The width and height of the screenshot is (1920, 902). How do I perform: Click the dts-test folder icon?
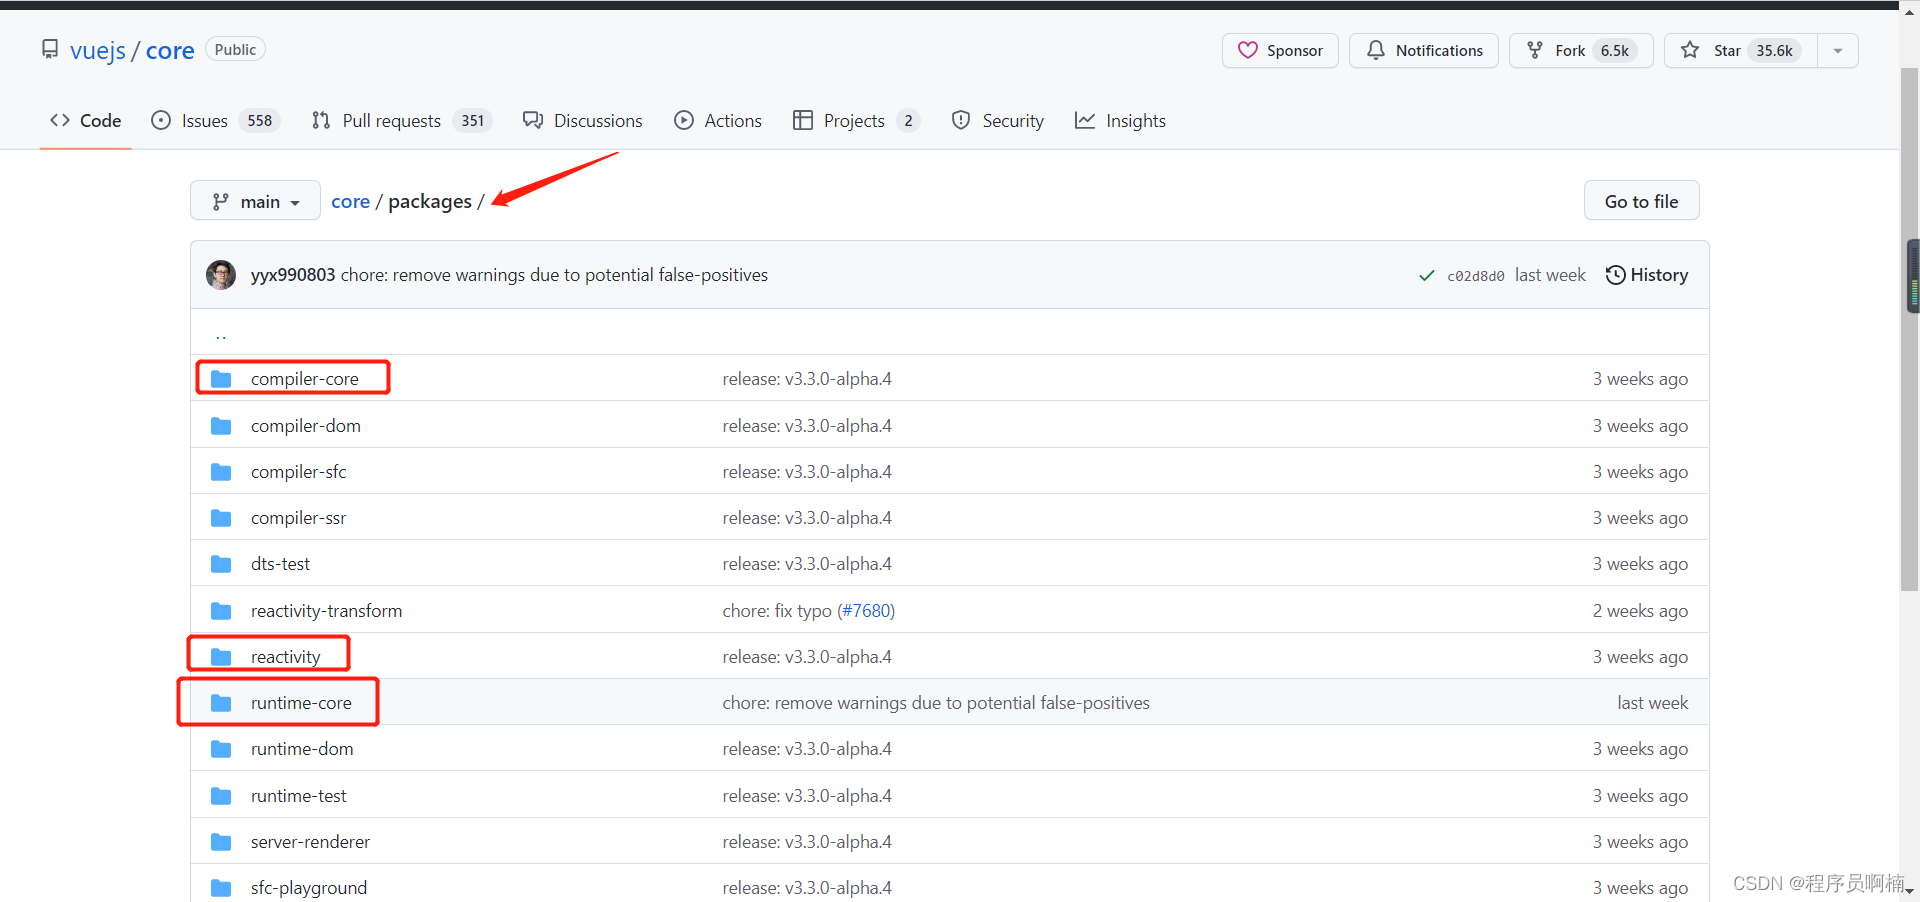[x=221, y=564]
